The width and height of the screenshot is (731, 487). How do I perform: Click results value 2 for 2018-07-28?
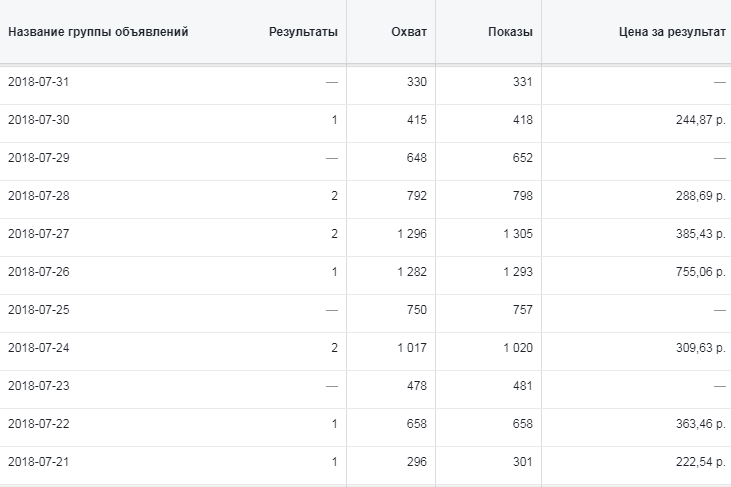(x=334, y=196)
